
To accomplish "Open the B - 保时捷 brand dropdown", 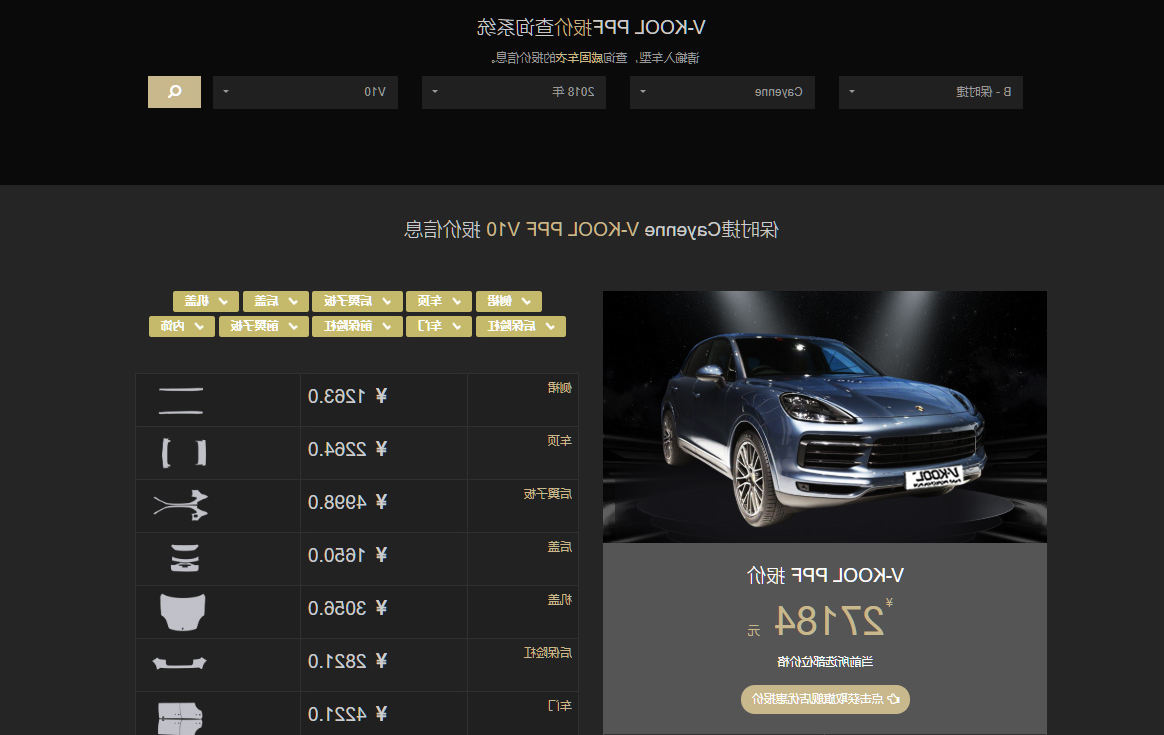I will coord(931,92).
